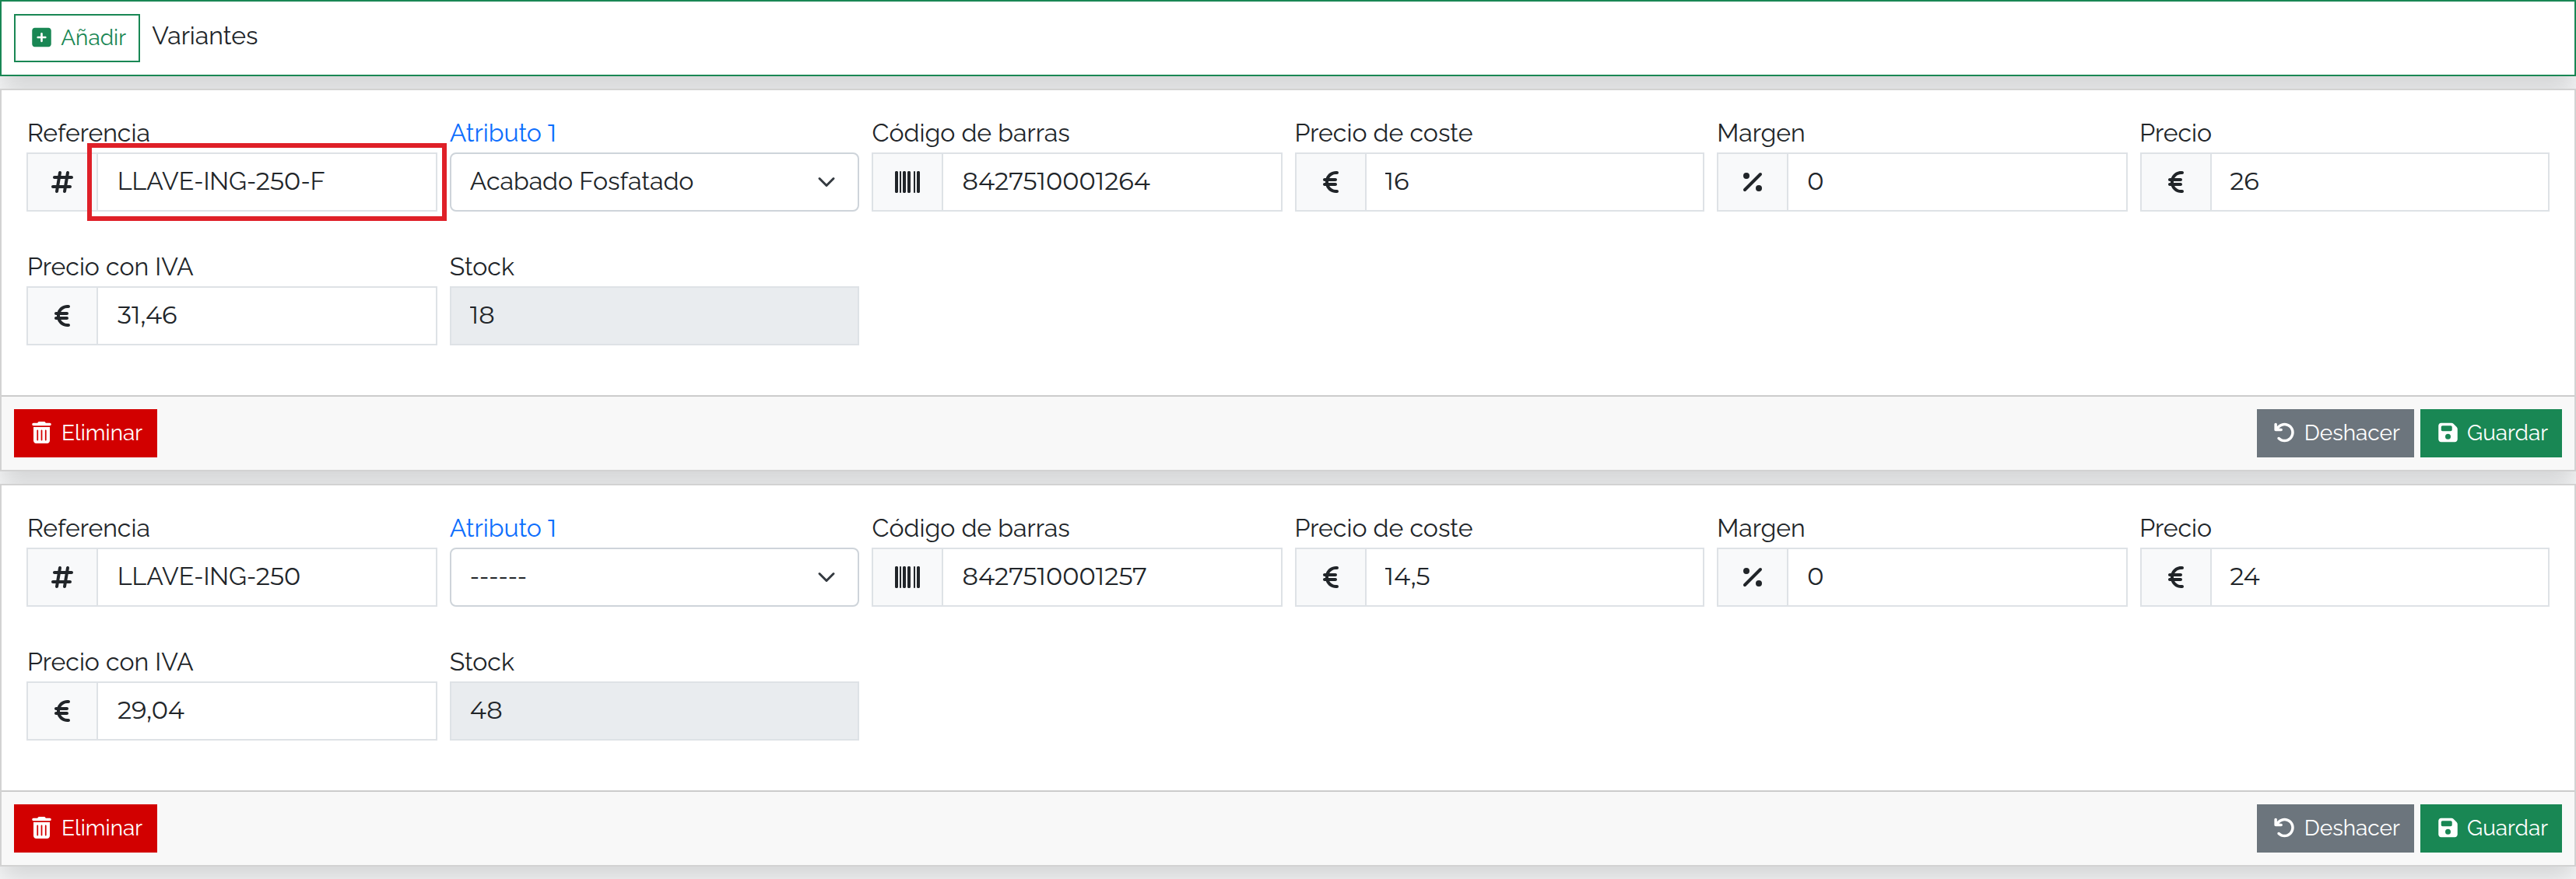2576x879 pixels.
Task: Click euro icon beside cost price 16
Action: (x=1330, y=182)
